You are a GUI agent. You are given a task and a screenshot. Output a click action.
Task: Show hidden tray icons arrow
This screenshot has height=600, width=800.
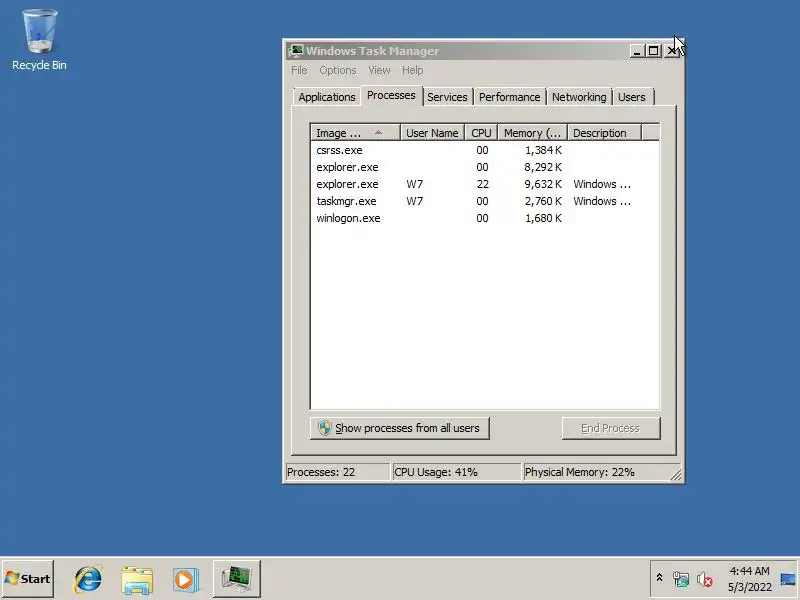(x=659, y=578)
